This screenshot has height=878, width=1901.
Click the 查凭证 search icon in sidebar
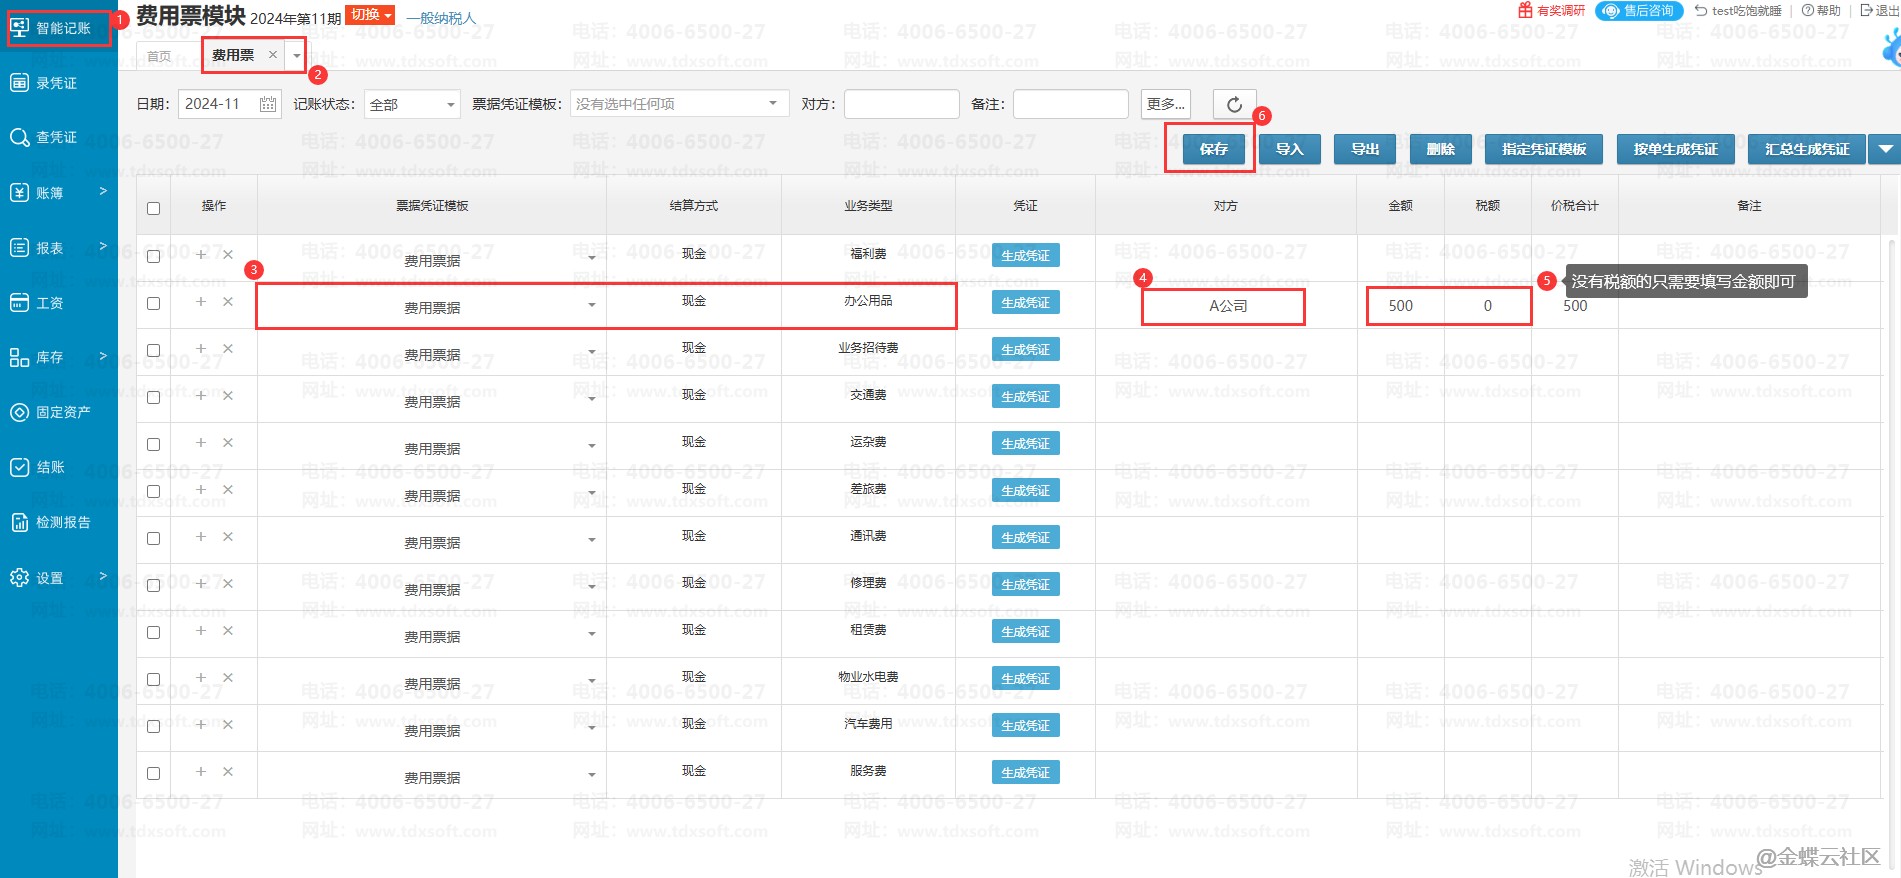19,138
